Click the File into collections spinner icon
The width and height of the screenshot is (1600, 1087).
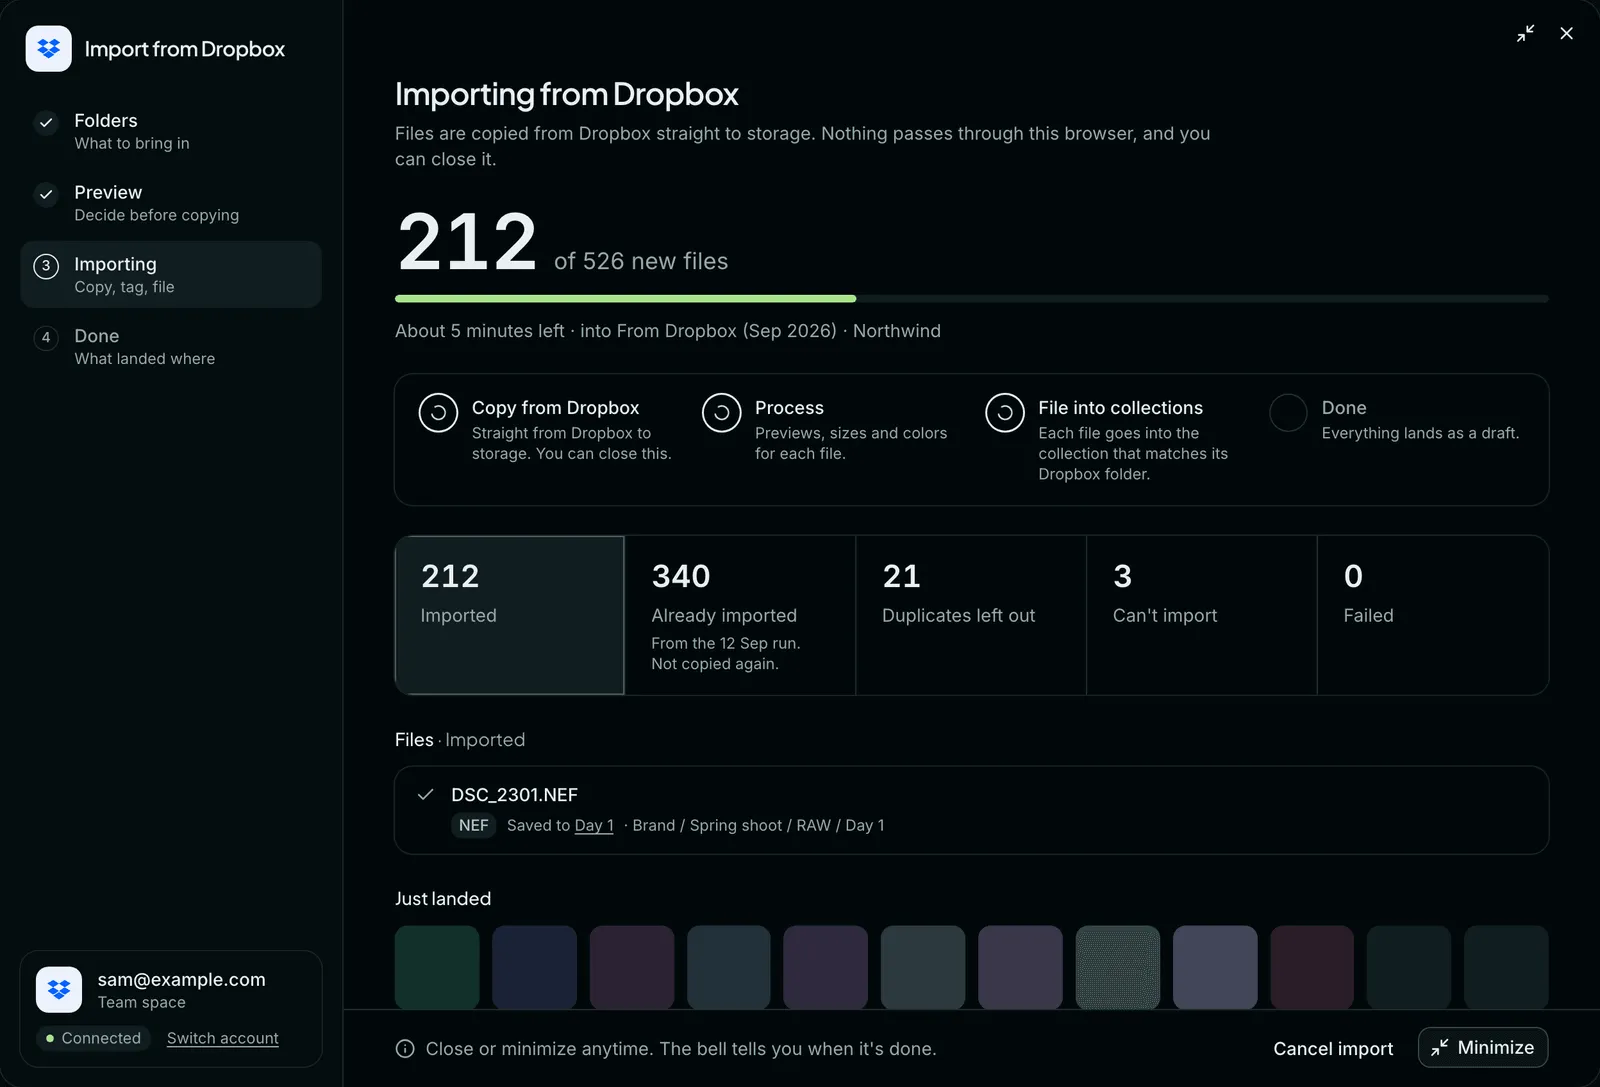[x=1005, y=412]
